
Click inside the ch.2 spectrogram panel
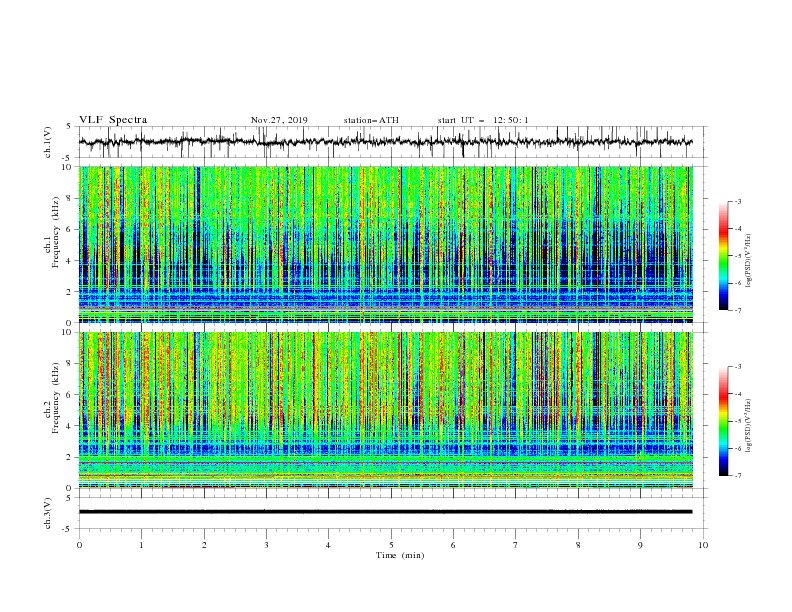(x=385, y=410)
